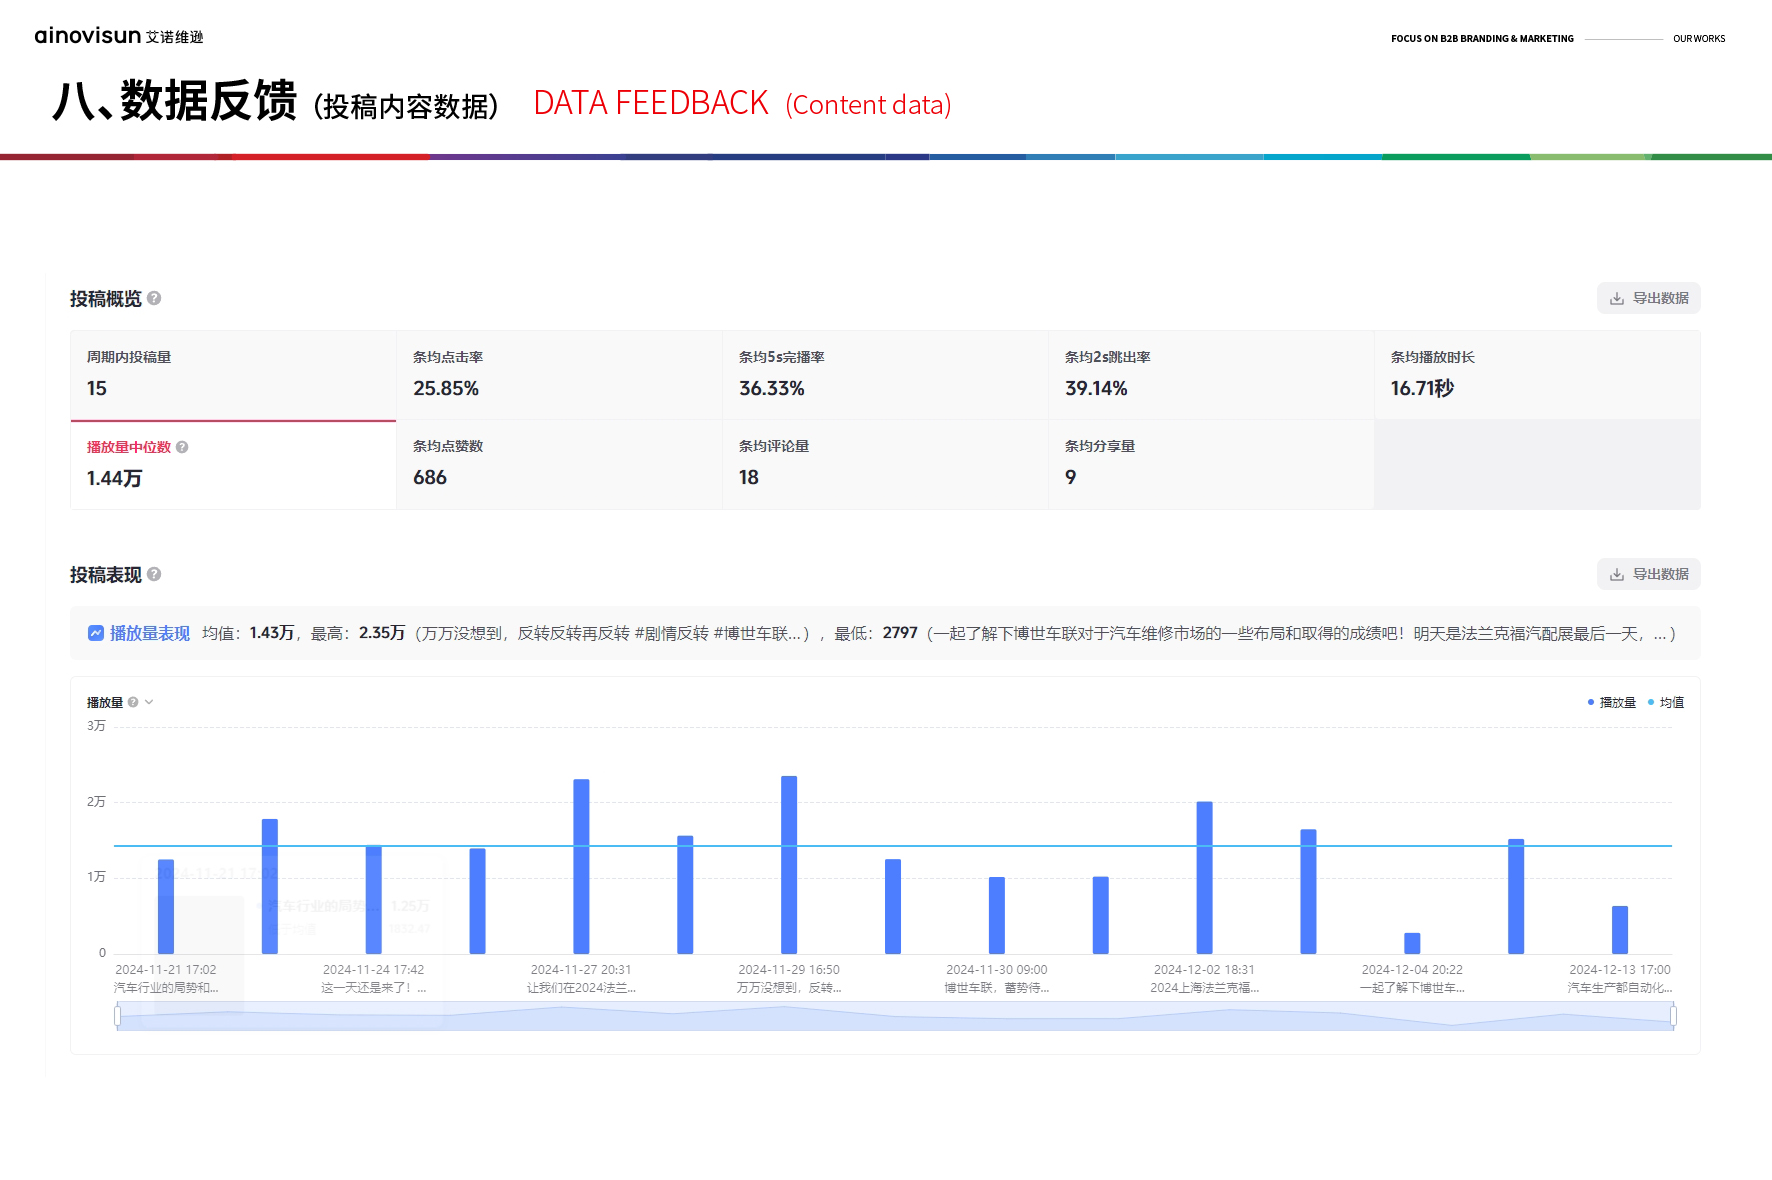Toggle the 均值 legend series
The width and height of the screenshot is (1772, 1180).
pos(1666,702)
